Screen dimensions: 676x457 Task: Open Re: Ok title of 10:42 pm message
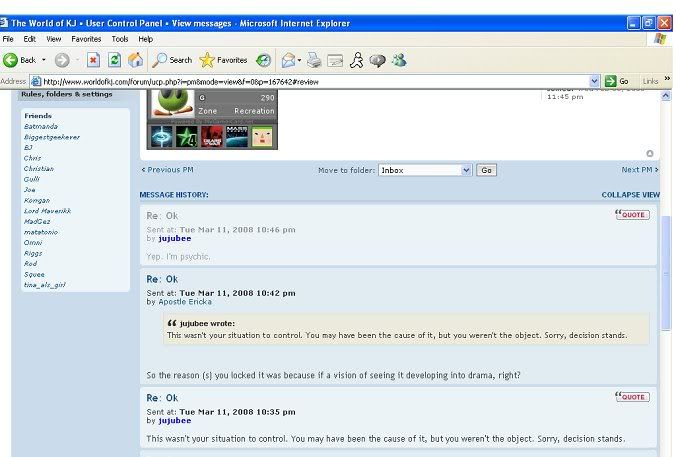tap(162, 279)
